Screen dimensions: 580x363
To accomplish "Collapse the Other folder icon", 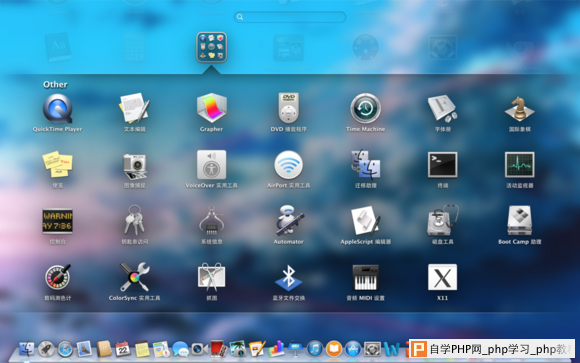I will click(x=212, y=47).
